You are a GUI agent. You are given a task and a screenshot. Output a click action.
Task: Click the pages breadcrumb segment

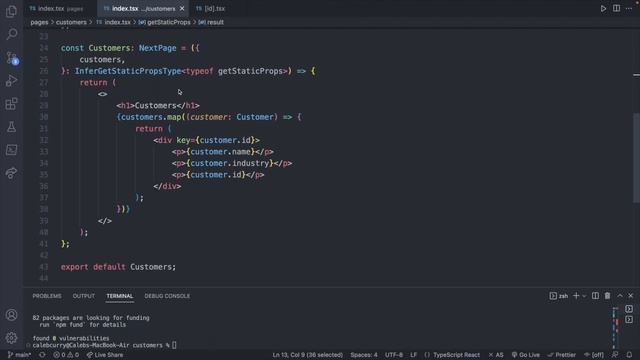point(39,22)
